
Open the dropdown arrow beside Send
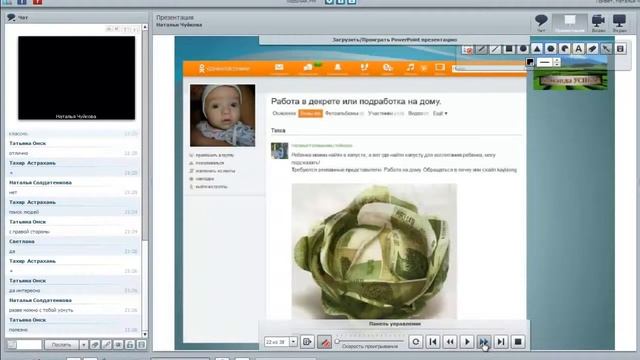point(83,345)
